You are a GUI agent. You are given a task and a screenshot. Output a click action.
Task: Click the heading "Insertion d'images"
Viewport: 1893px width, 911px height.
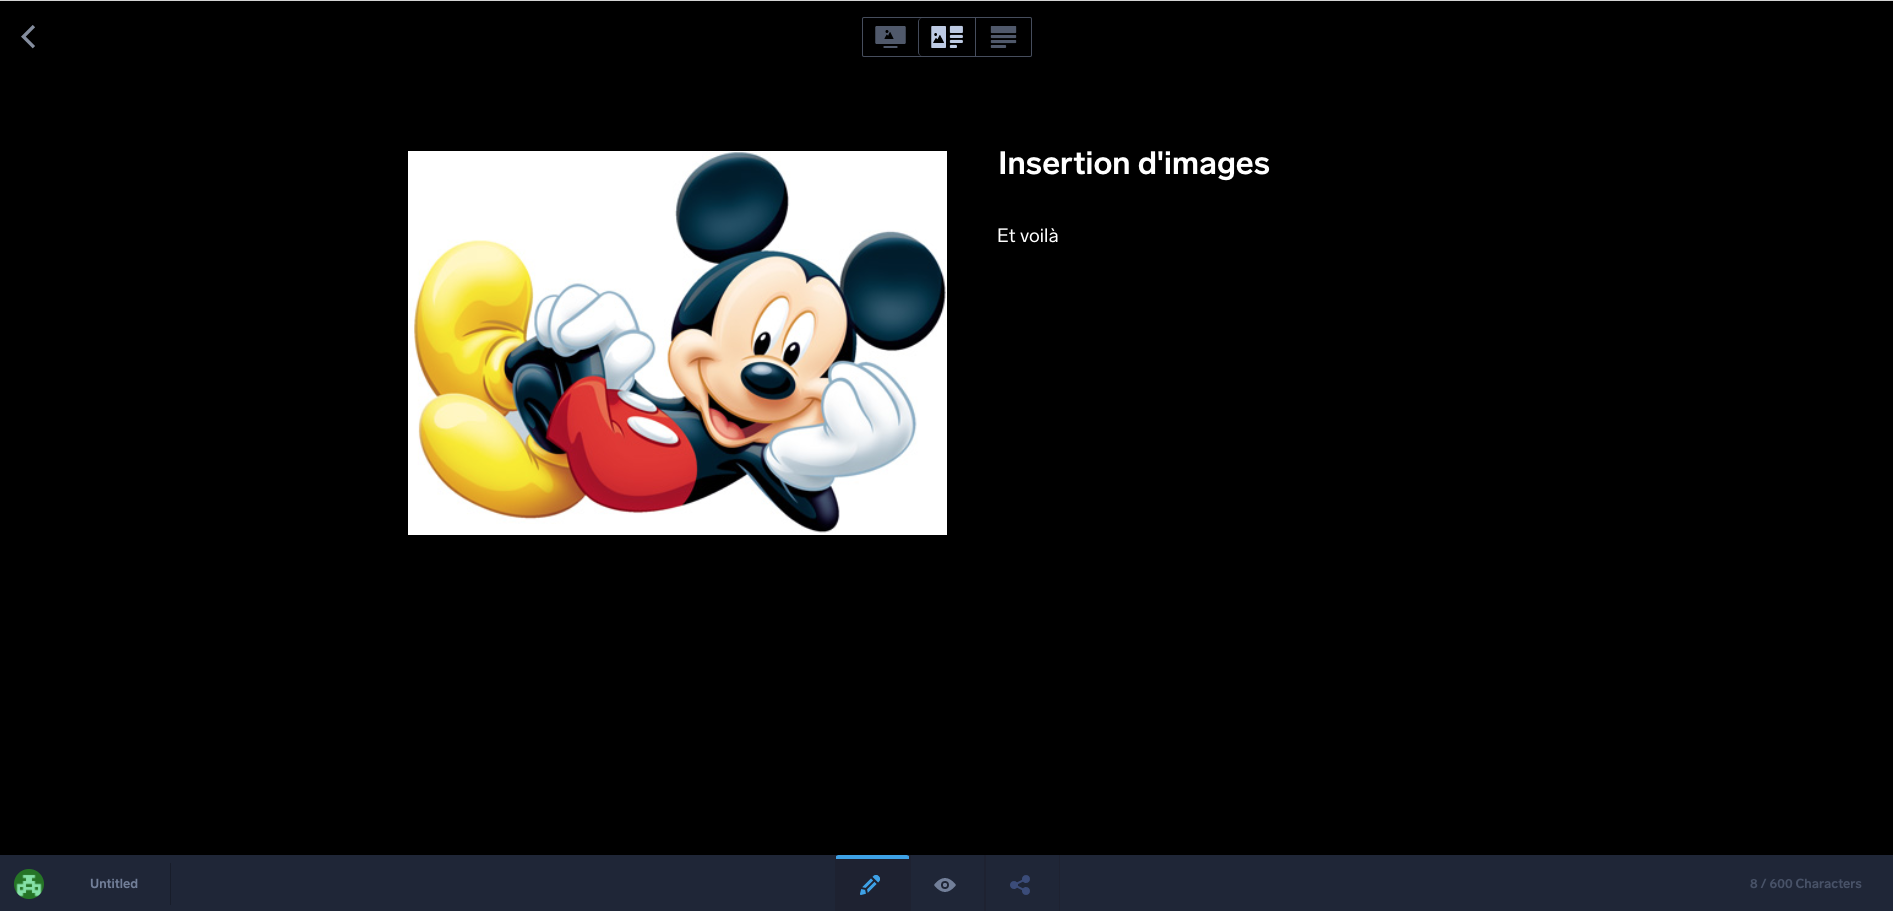tap(1133, 164)
